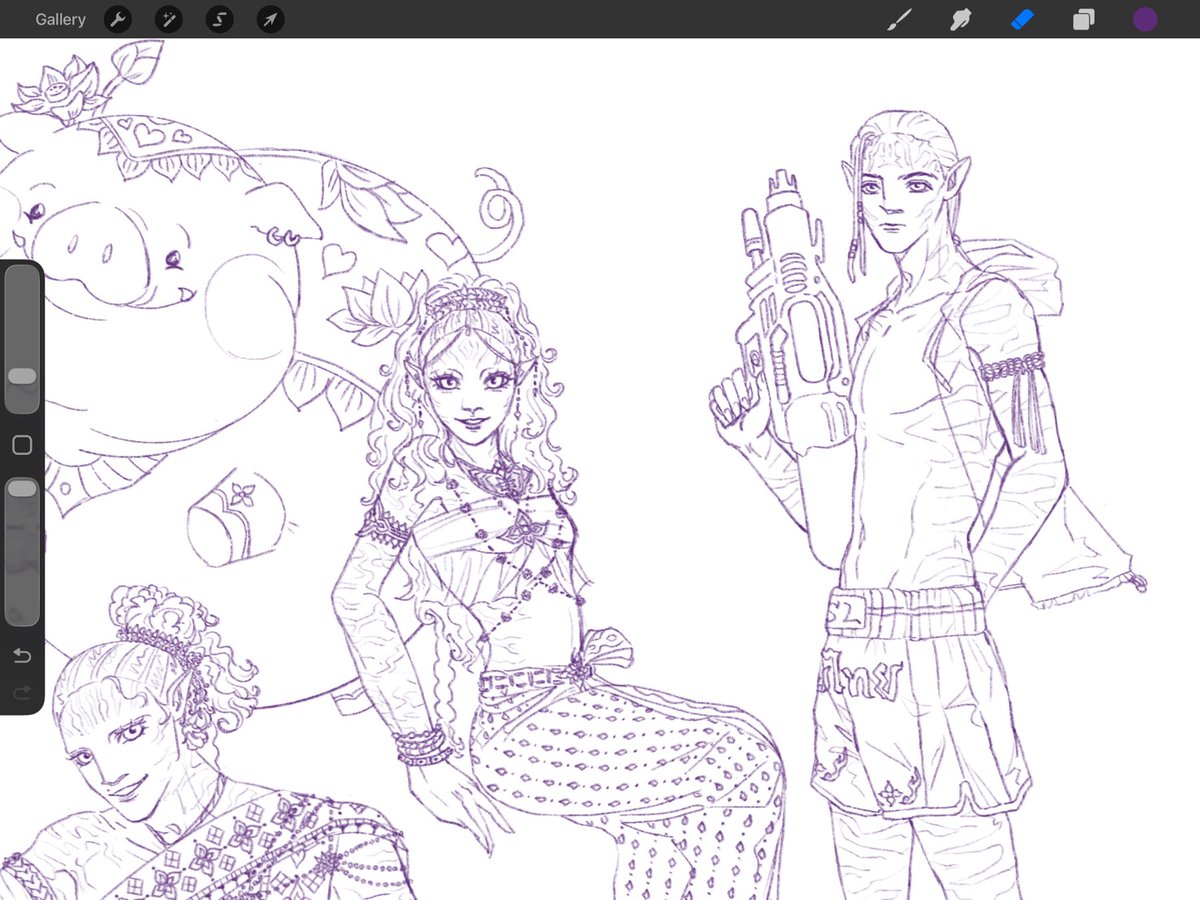Click the brush opacity slider handle
Image resolution: width=1200 pixels, height=900 pixels.
[22, 488]
